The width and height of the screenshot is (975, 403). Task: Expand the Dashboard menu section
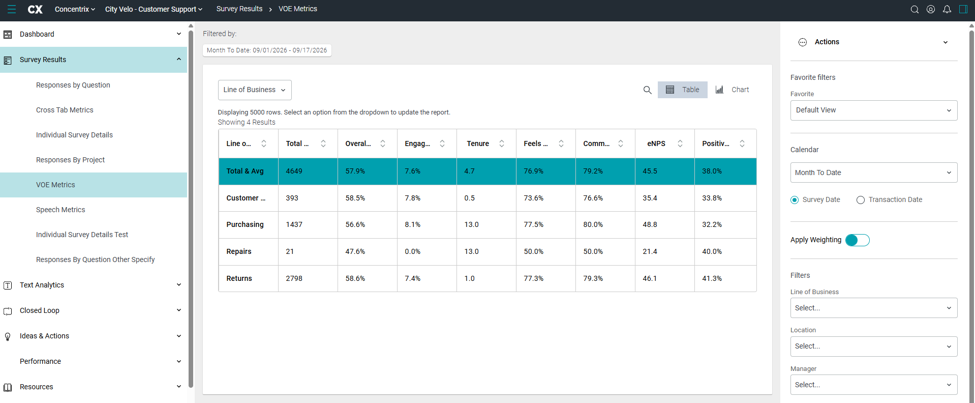pyautogui.click(x=179, y=34)
